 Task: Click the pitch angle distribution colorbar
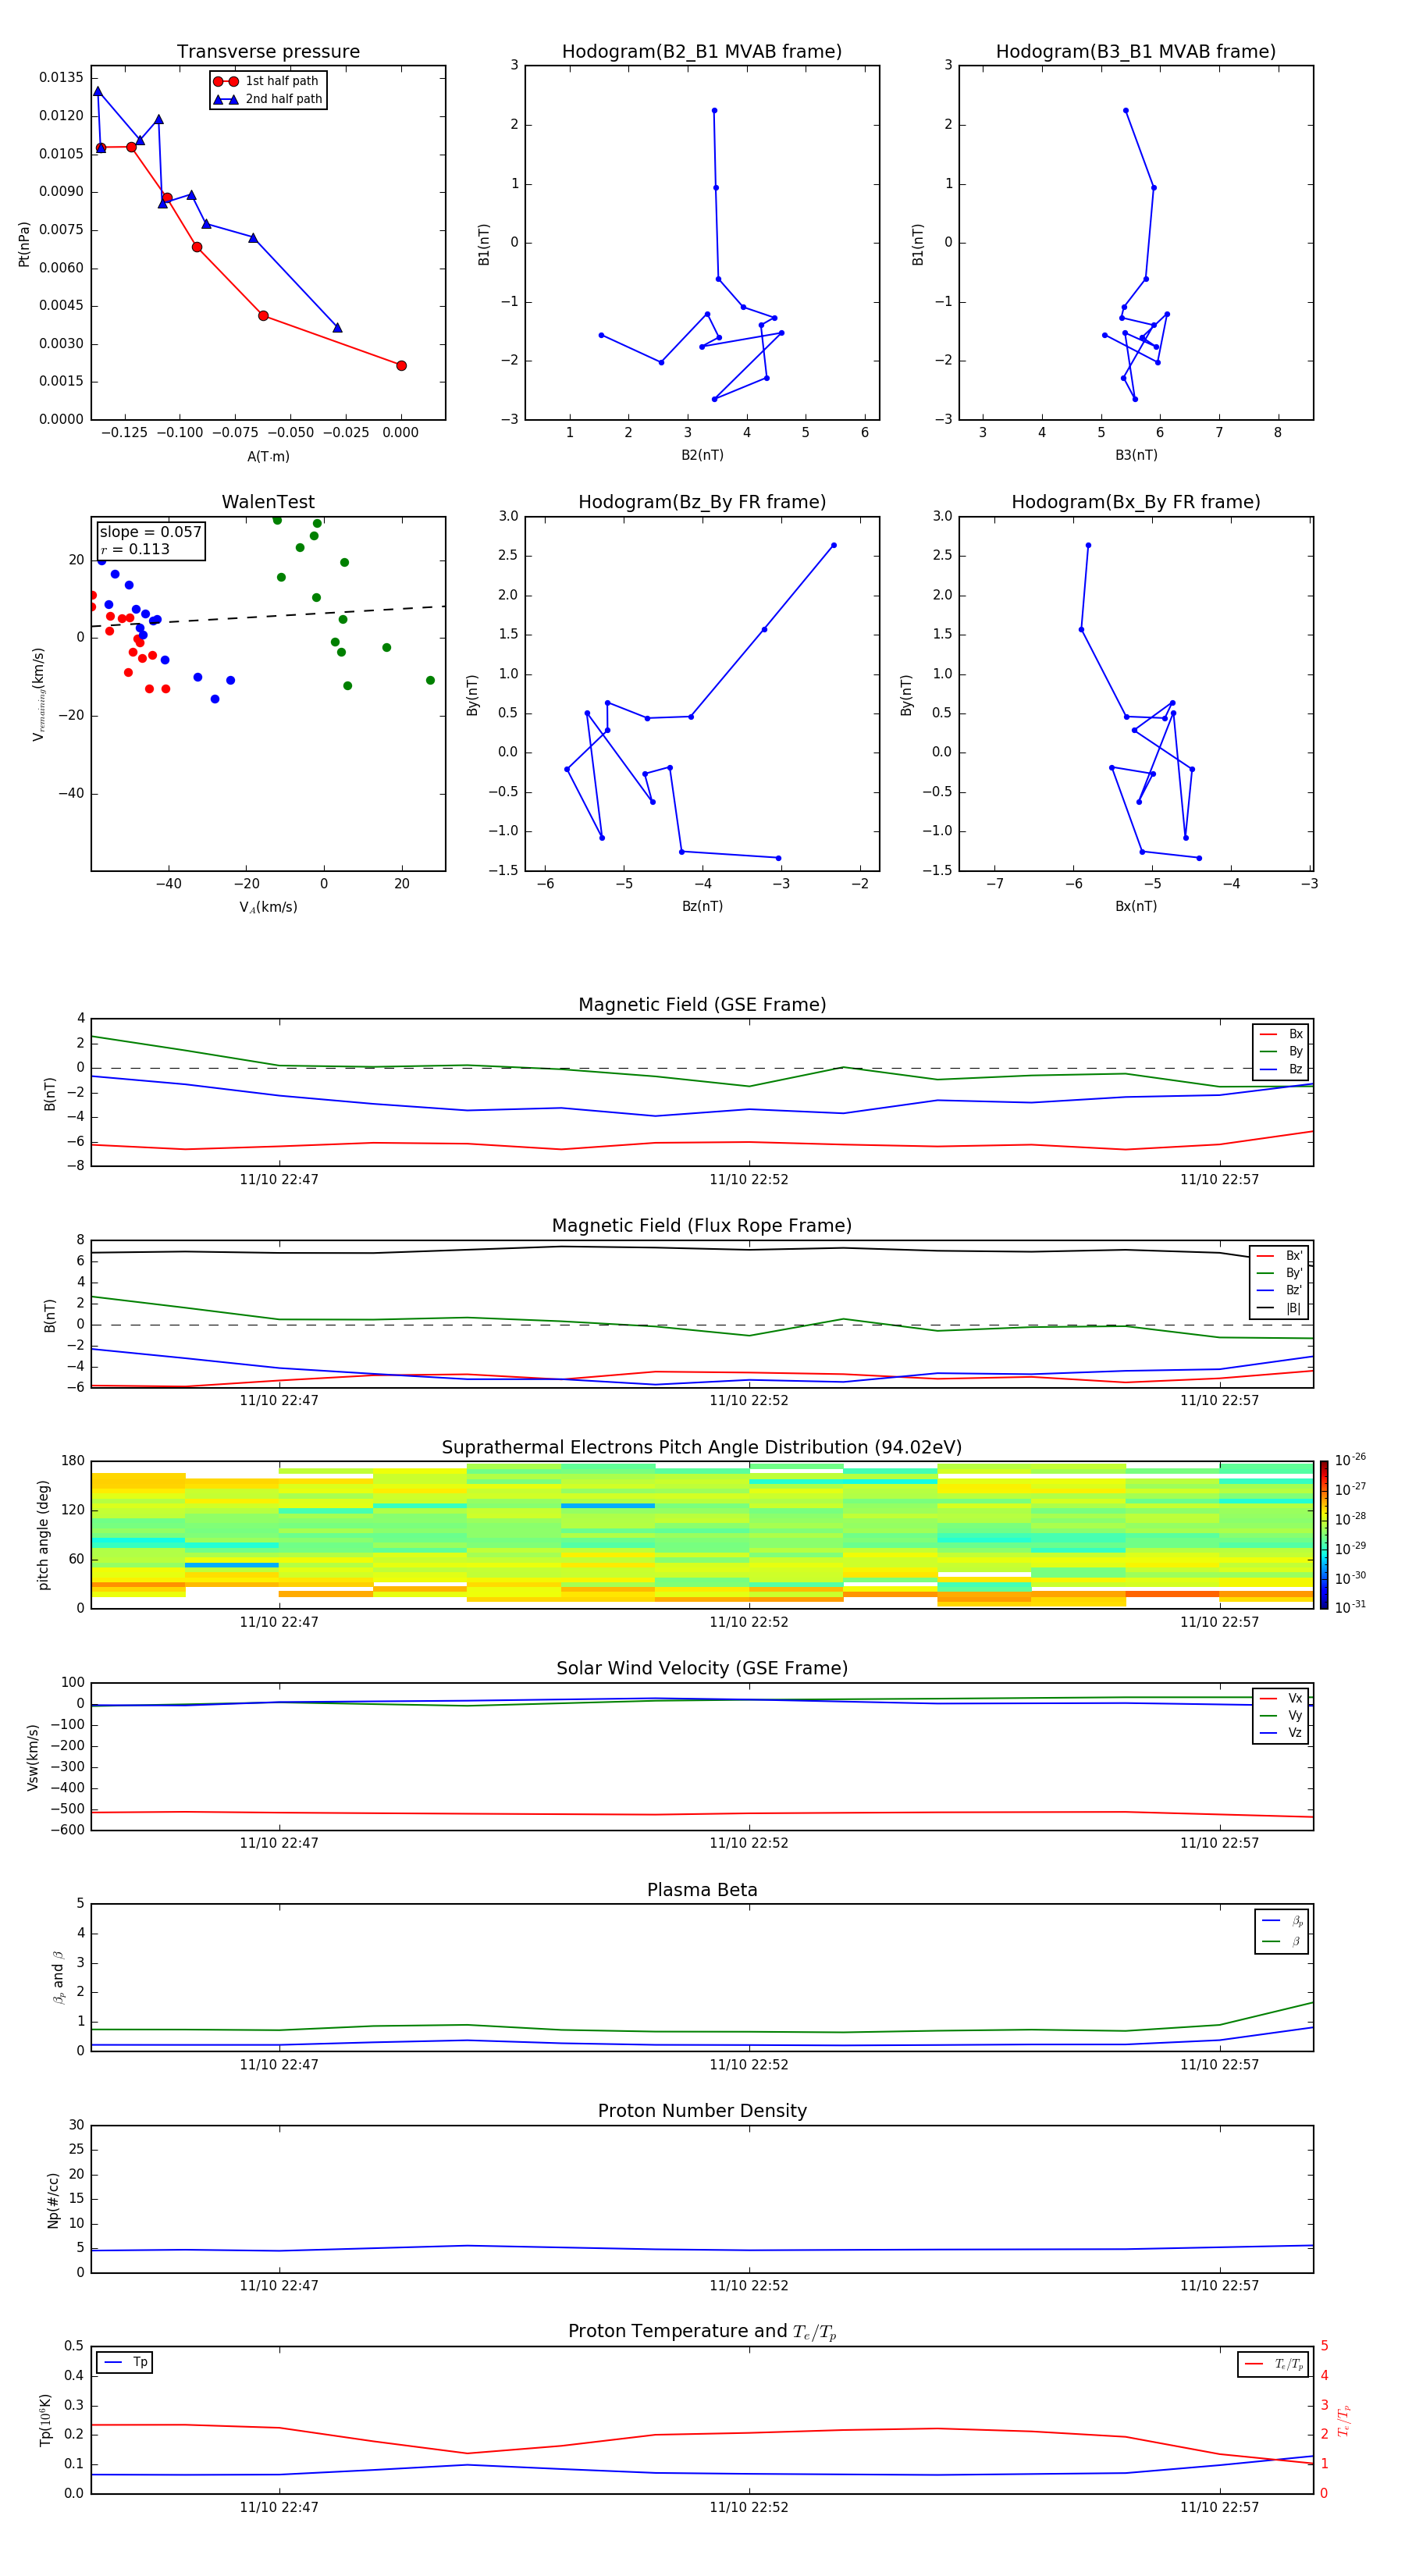[1323, 1535]
